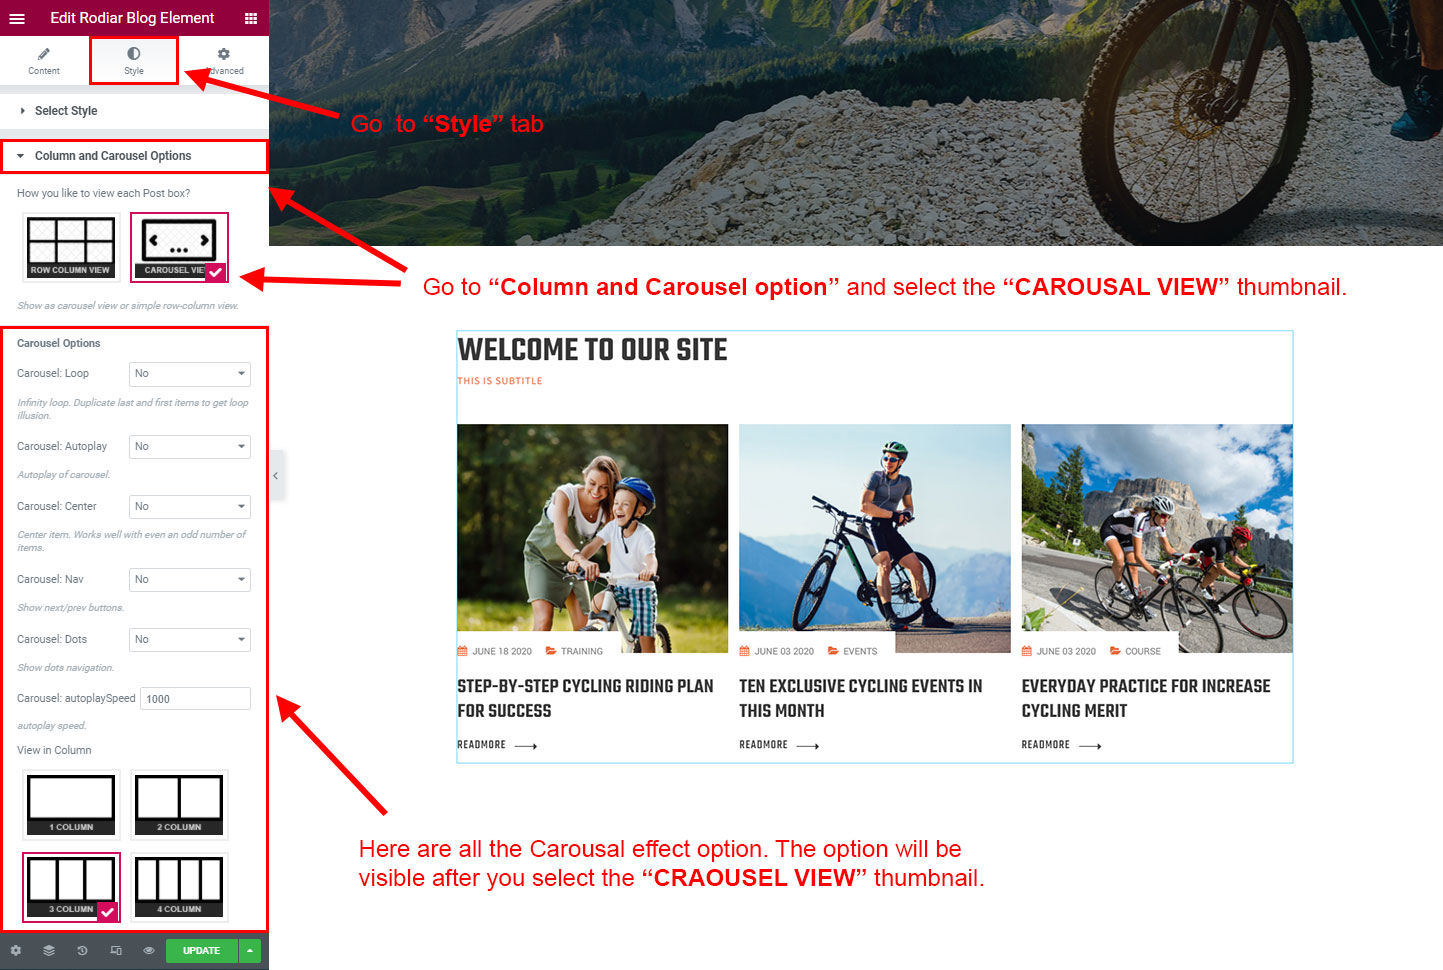Viewport: 1443px width, 970px height.
Task: Open the History icon in bottom bar
Action: [82, 950]
